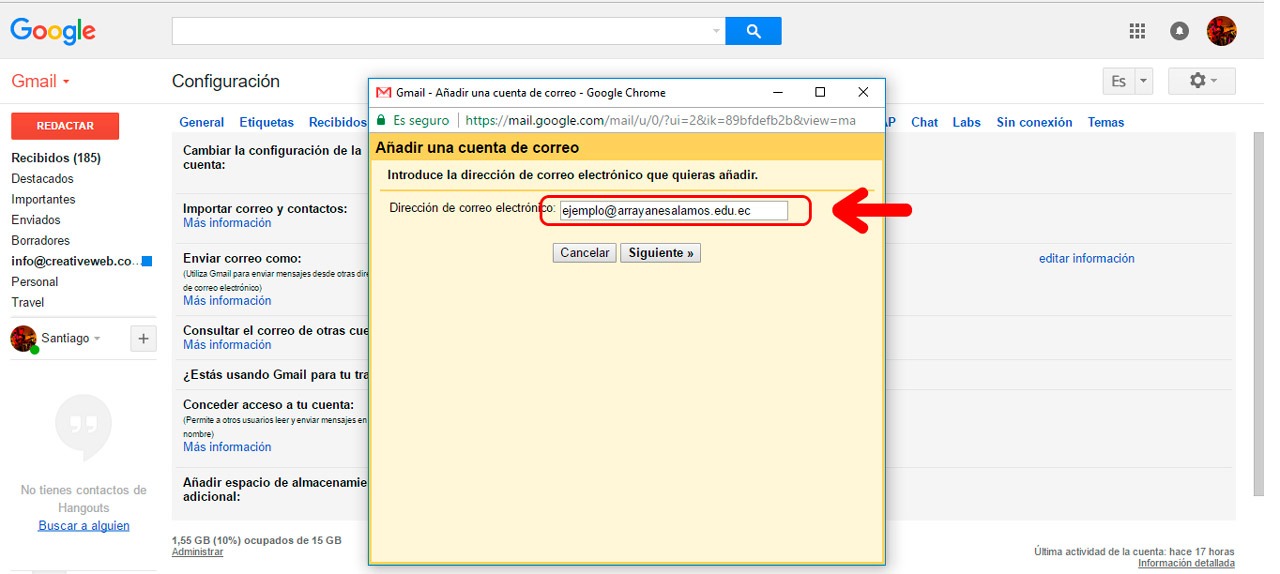Switch to the Labs settings tab
This screenshot has height=574, width=1280.
click(967, 122)
